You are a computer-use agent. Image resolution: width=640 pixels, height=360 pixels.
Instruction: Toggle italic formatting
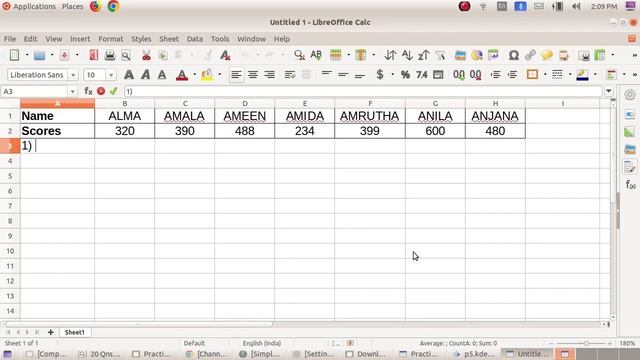pyautogui.click(x=145, y=75)
